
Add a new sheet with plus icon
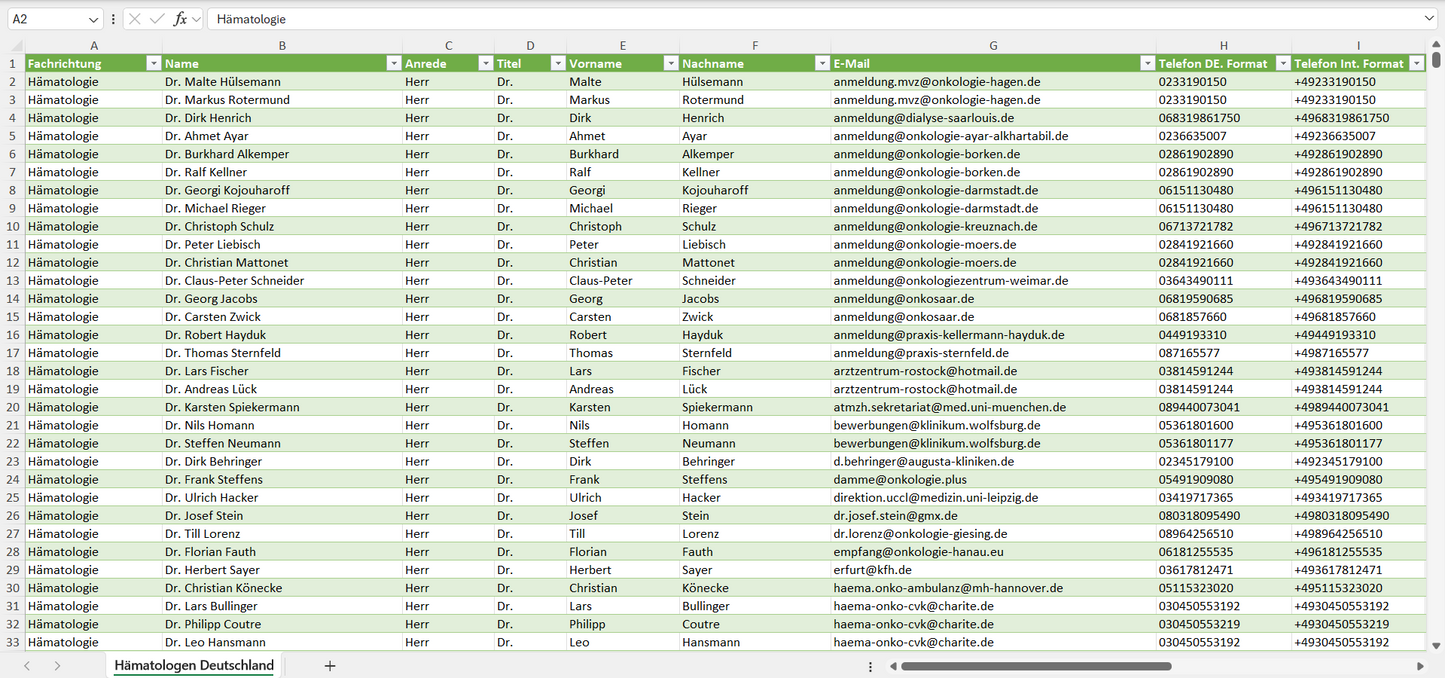(330, 666)
